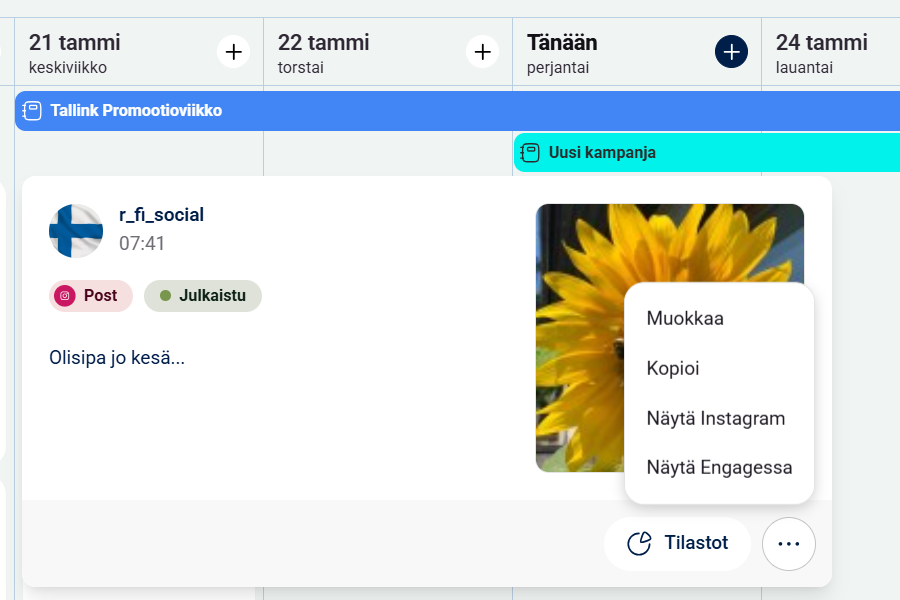Screen dimensions: 900x600
Task: Click the dark plus button for Tänään
Action: [731, 51]
